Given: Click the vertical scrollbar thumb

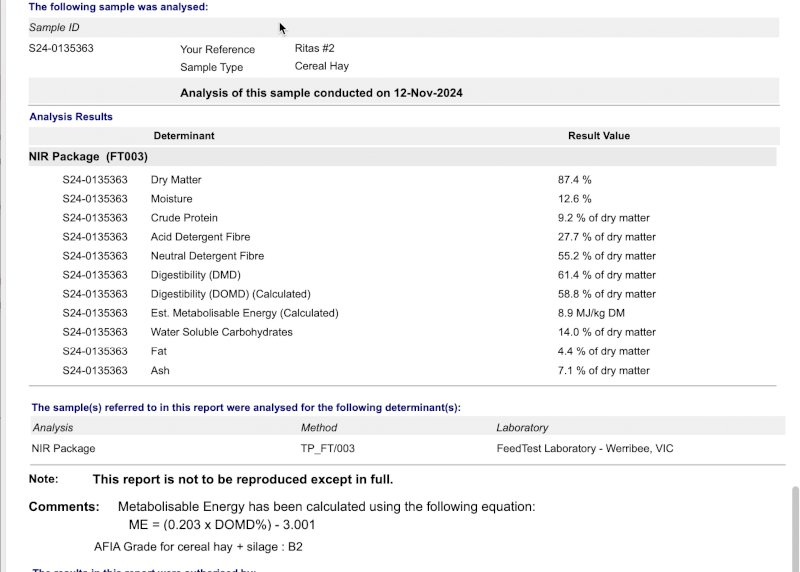Looking at the screenshot, I should [795, 529].
